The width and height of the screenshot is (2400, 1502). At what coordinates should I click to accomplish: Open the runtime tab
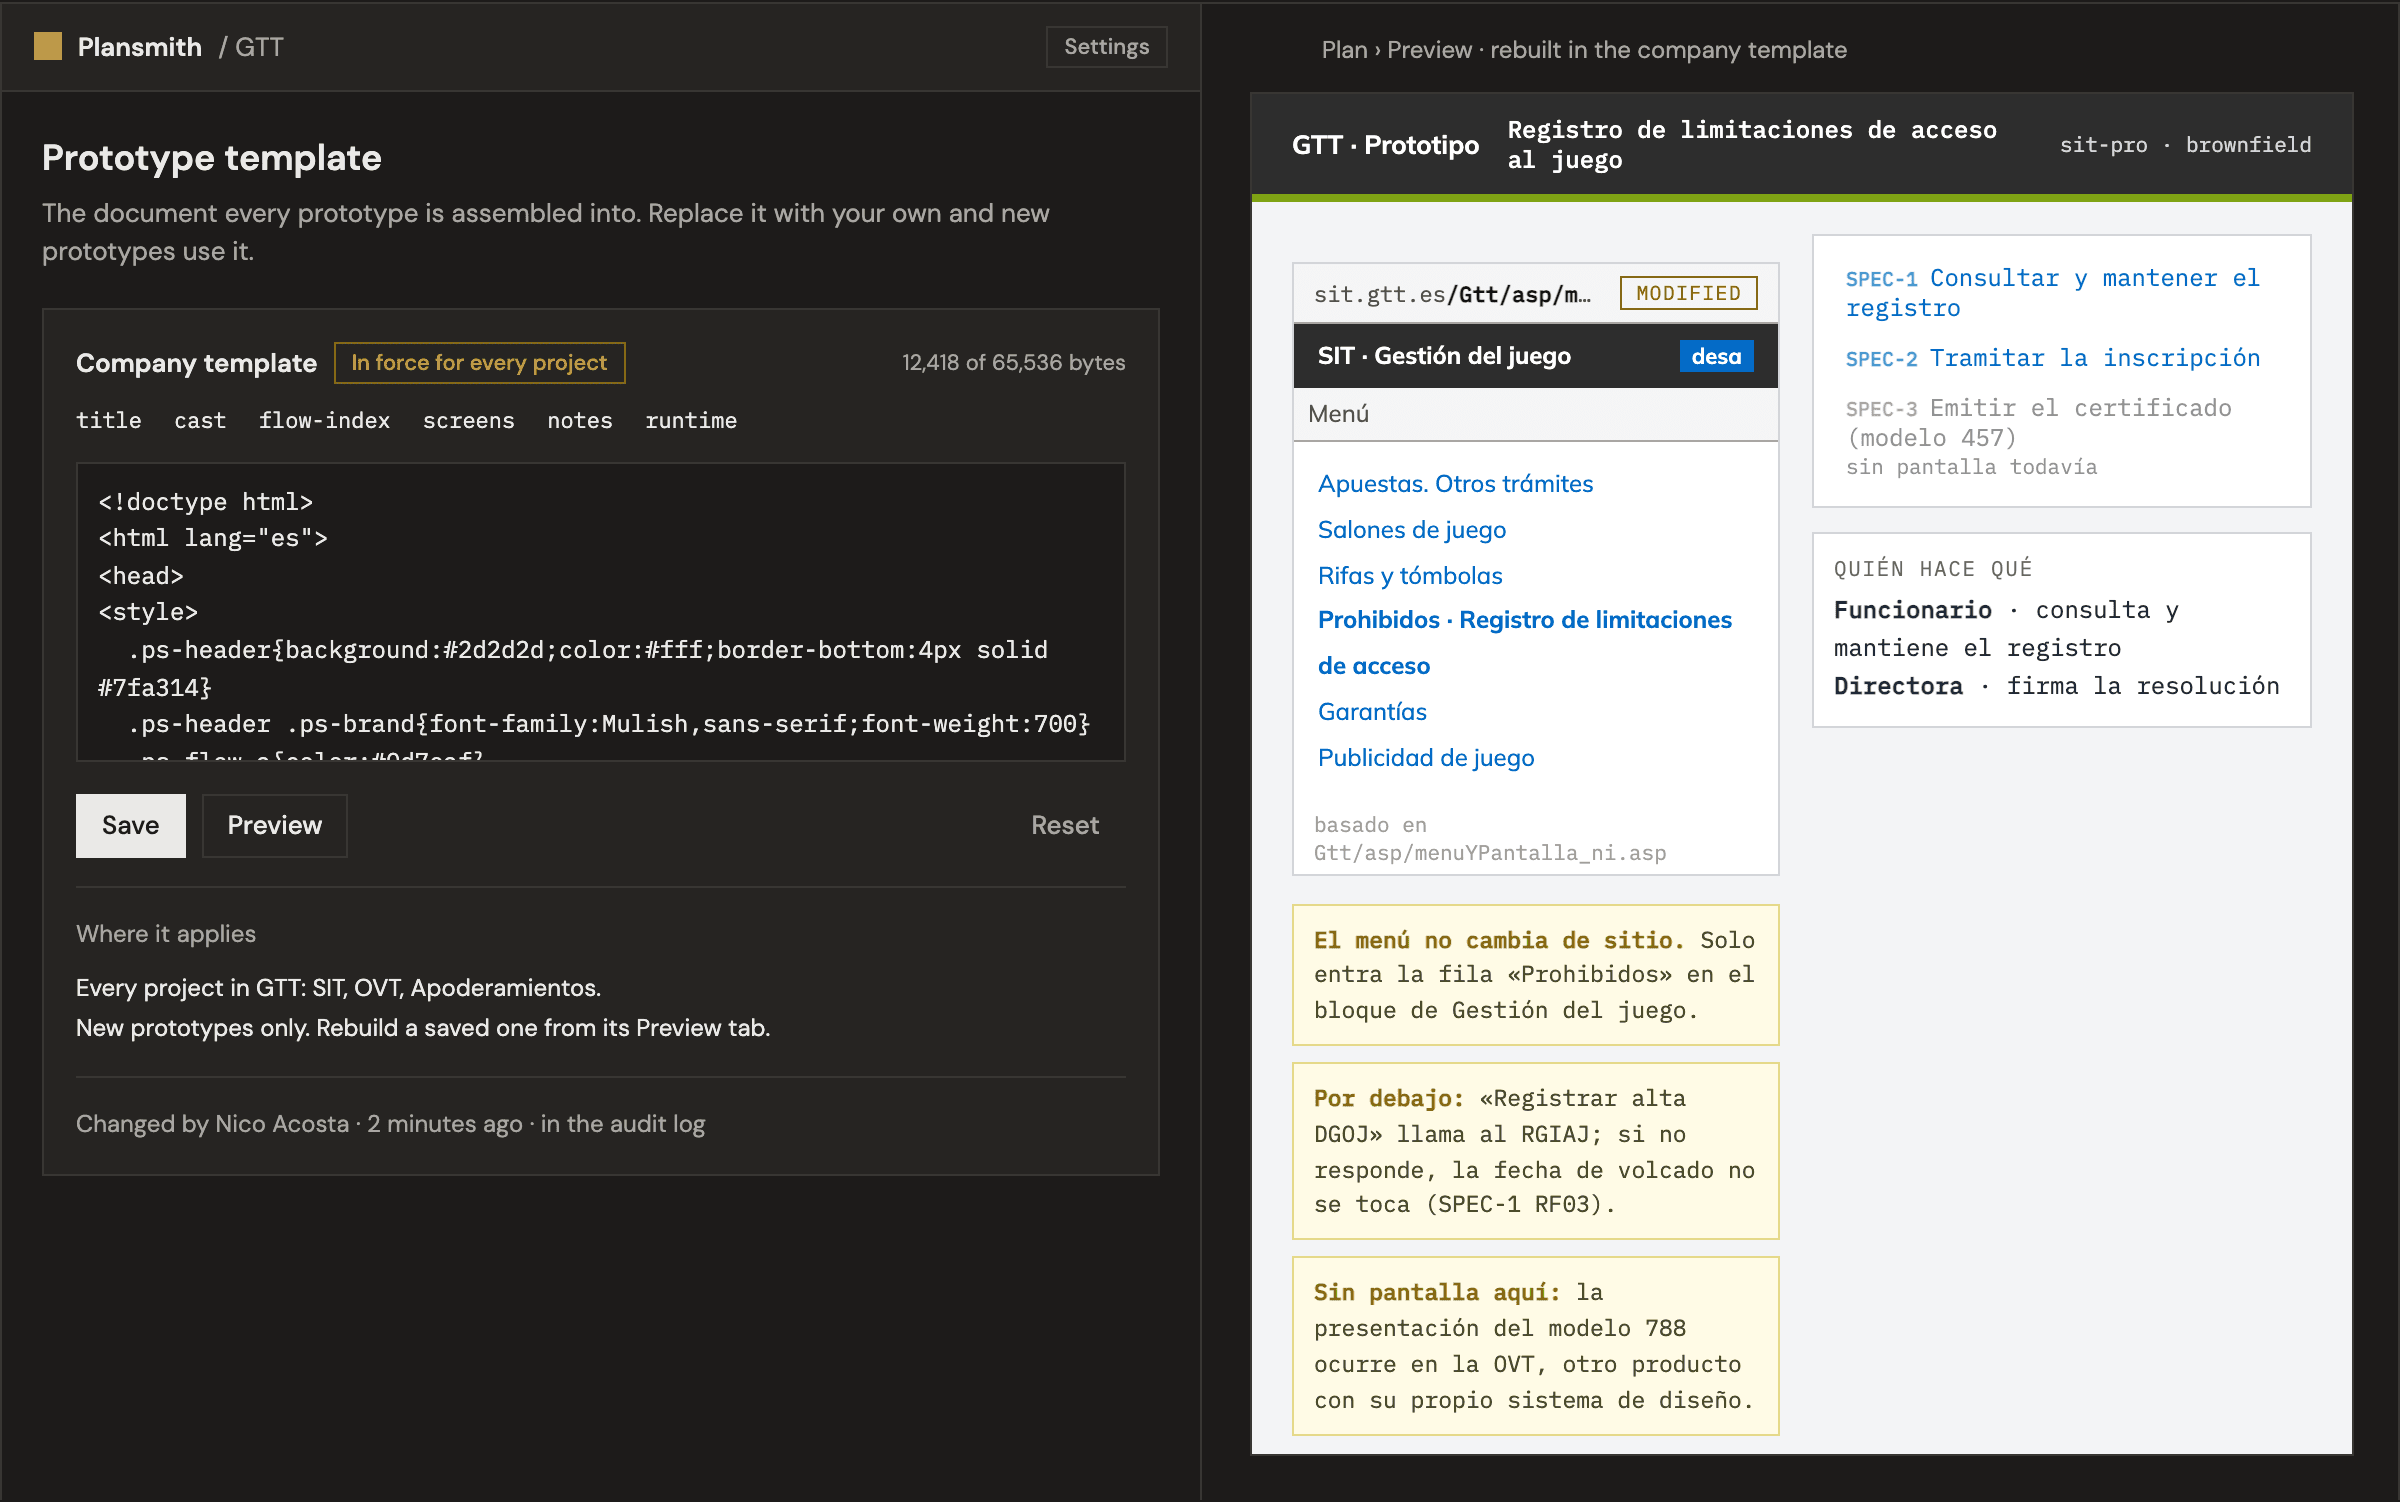coord(691,421)
